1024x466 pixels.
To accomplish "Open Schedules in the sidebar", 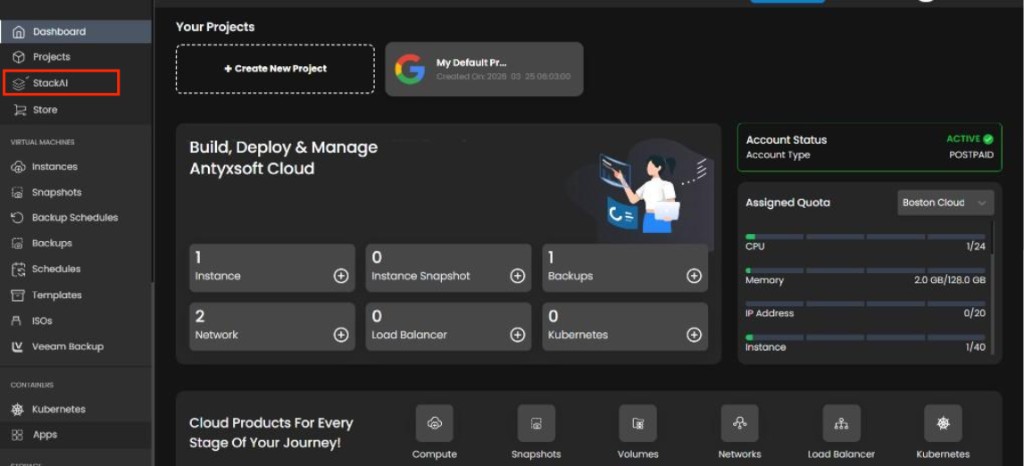I will tap(76, 269).
